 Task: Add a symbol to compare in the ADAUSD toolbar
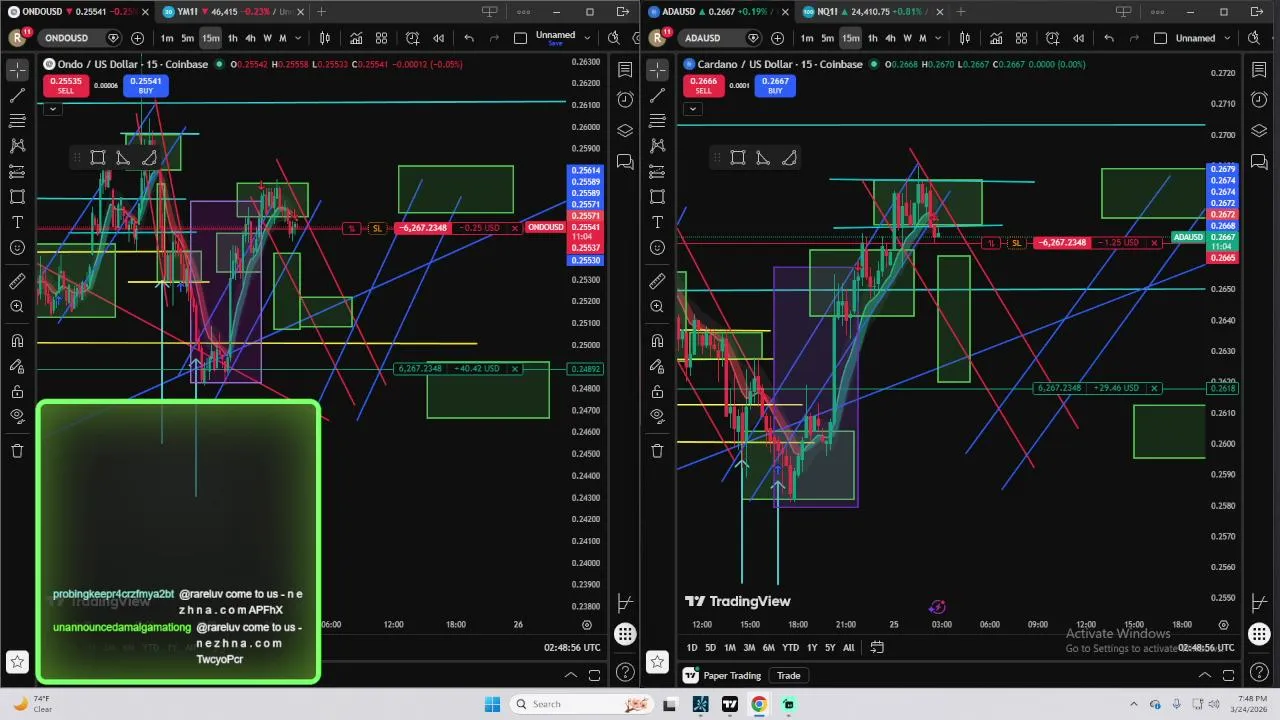pos(777,38)
